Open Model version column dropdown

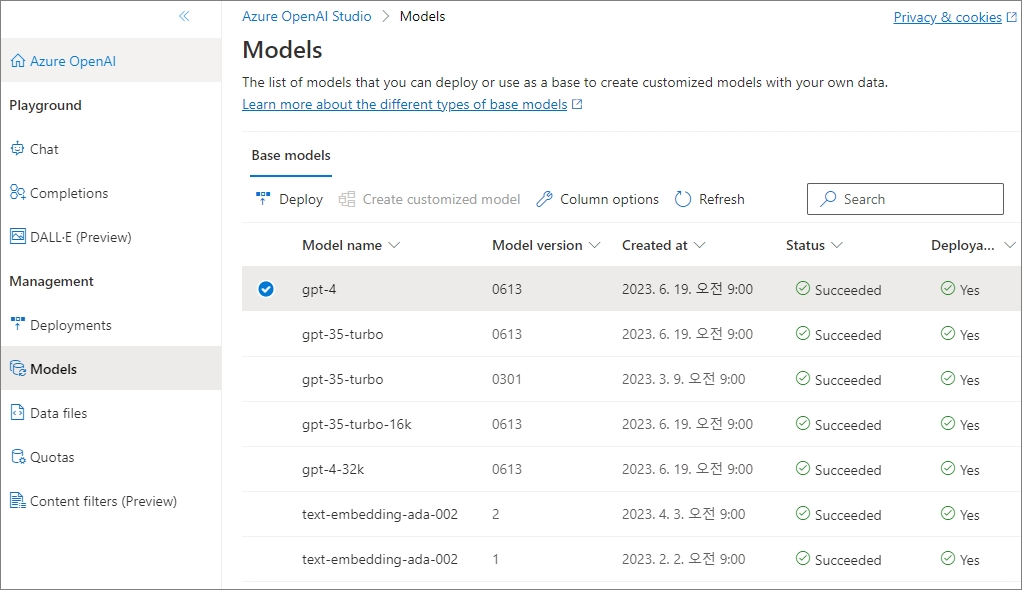pos(594,245)
